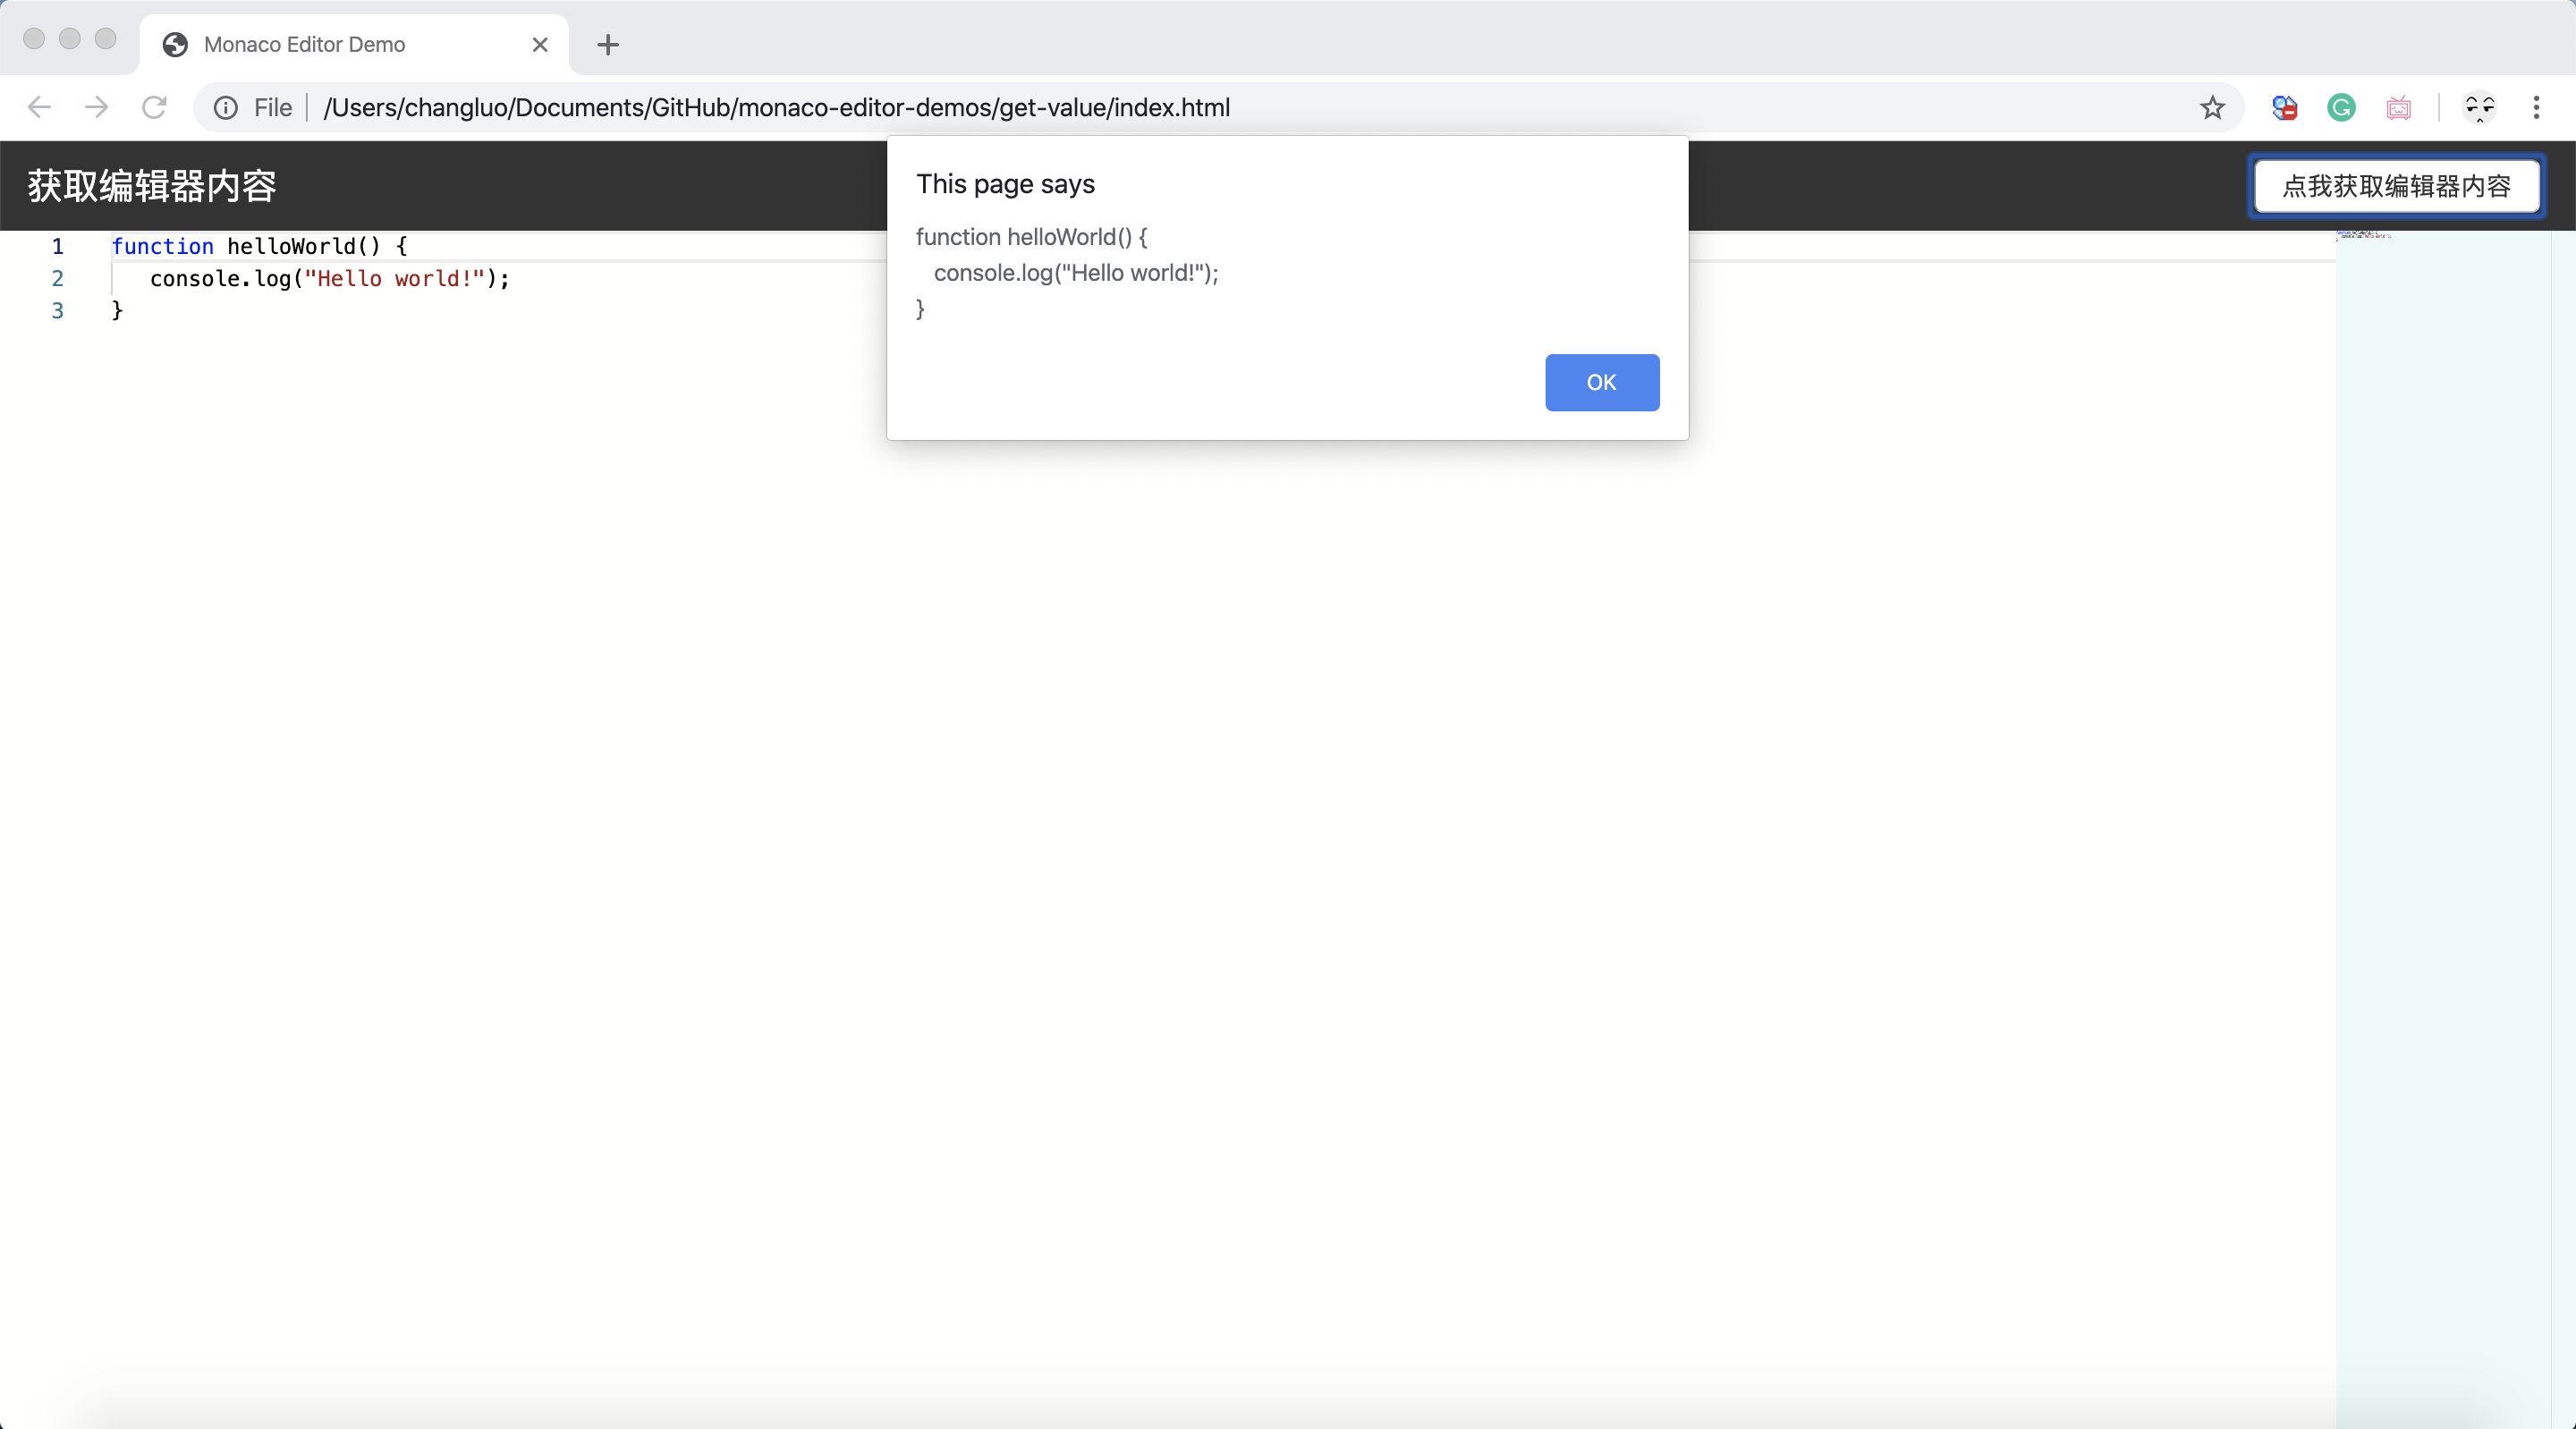
Task: Close the Monaco Editor Demo tab
Action: point(540,44)
